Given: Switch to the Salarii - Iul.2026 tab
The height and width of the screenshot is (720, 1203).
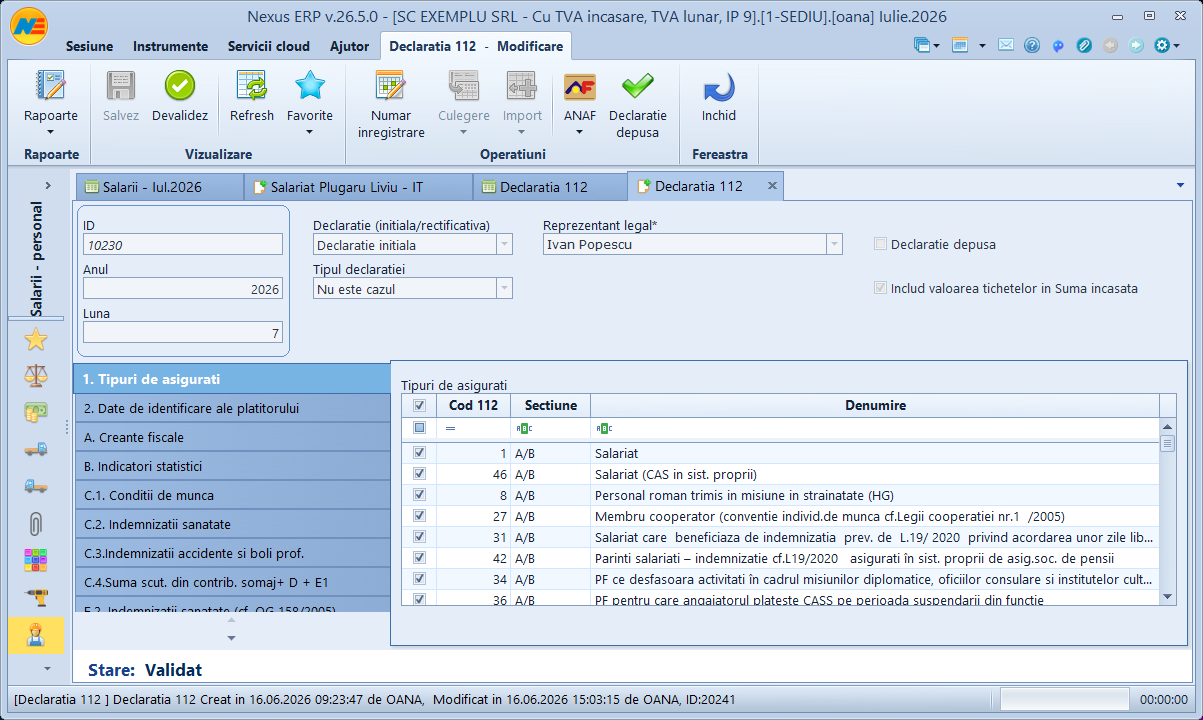Looking at the screenshot, I should point(158,187).
